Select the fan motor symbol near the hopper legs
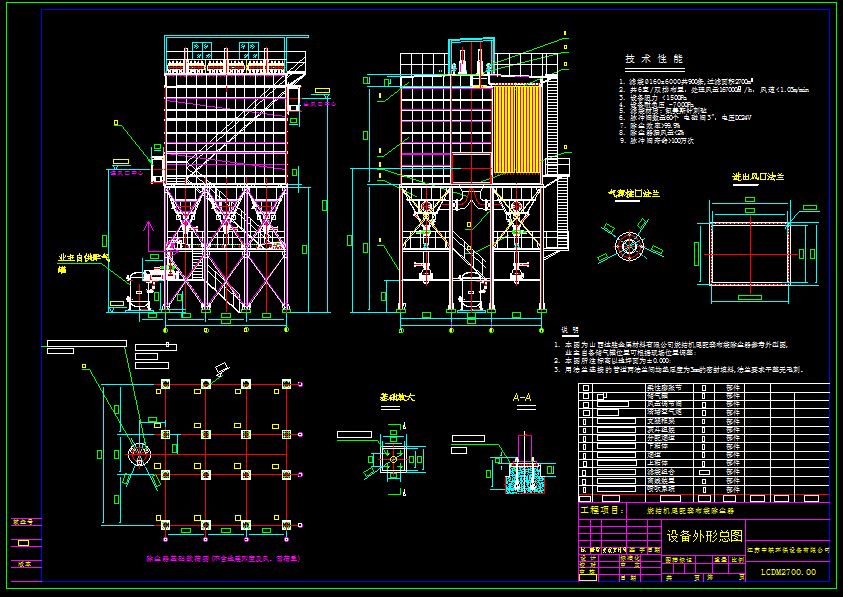The height and width of the screenshot is (597, 843). (145, 285)
